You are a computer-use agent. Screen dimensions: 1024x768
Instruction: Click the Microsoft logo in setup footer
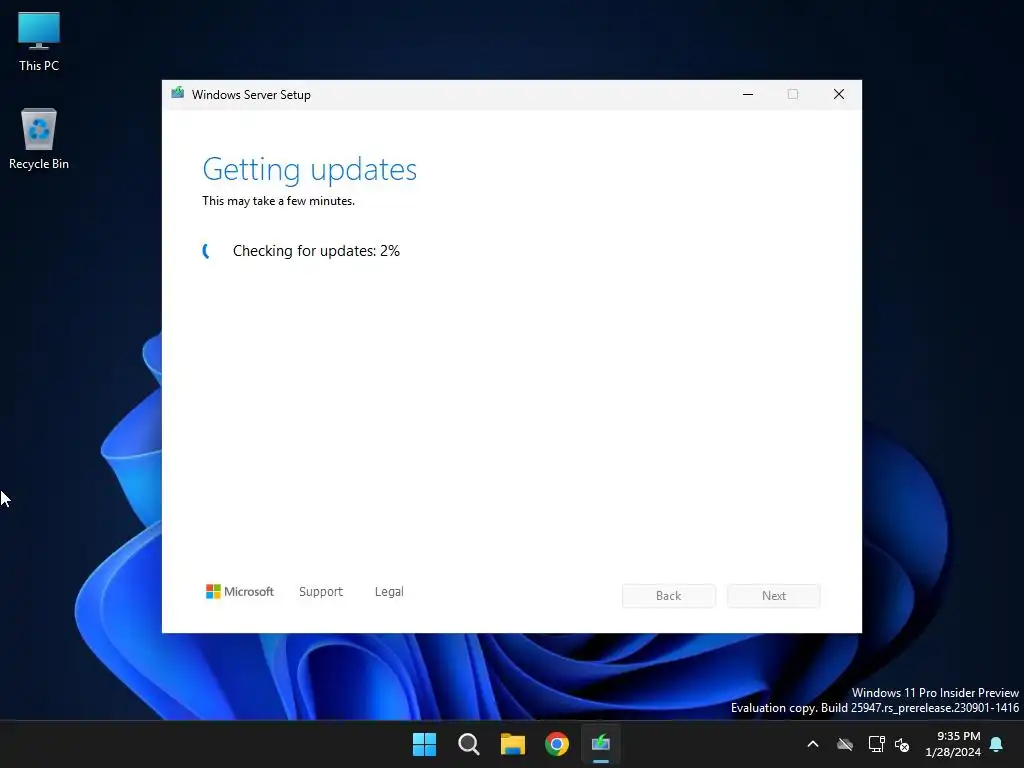tap(240, 592)
